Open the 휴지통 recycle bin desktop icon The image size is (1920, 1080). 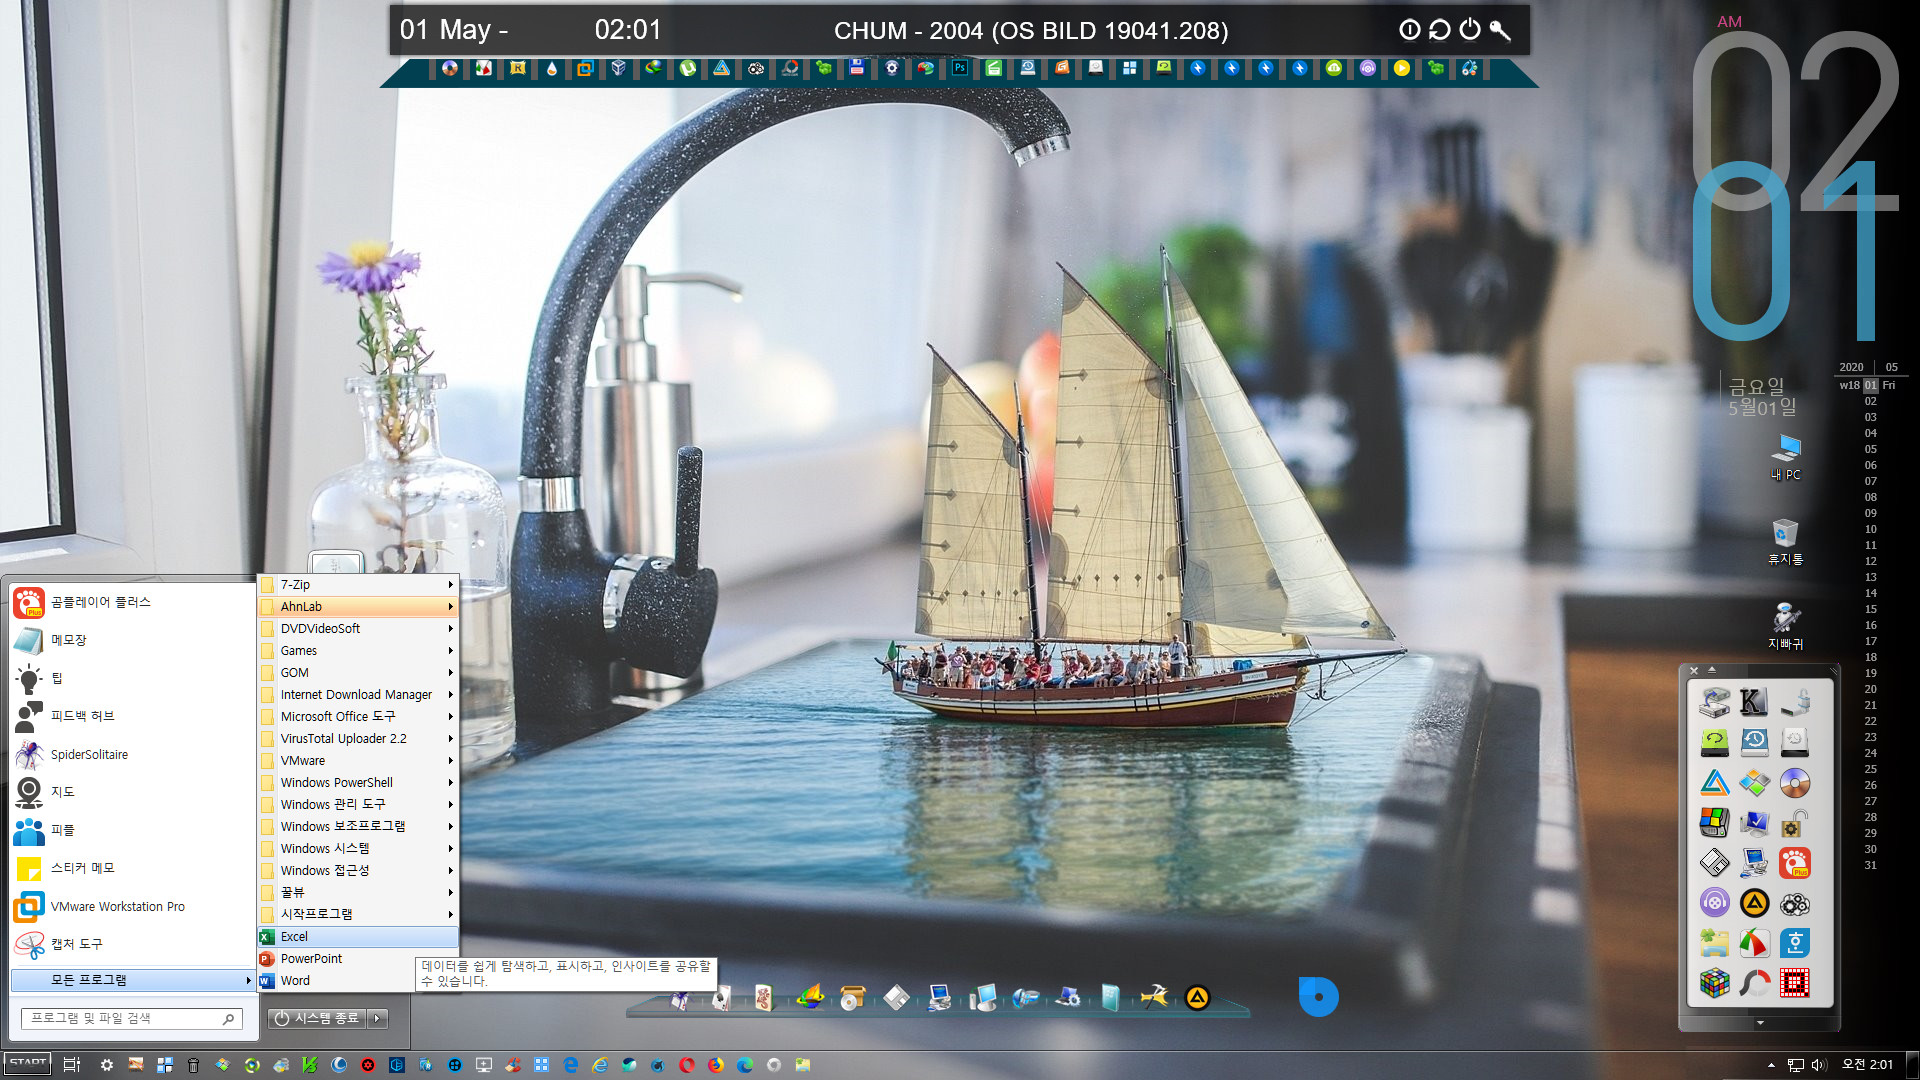pyautogui.click(x=1785, y=542)
